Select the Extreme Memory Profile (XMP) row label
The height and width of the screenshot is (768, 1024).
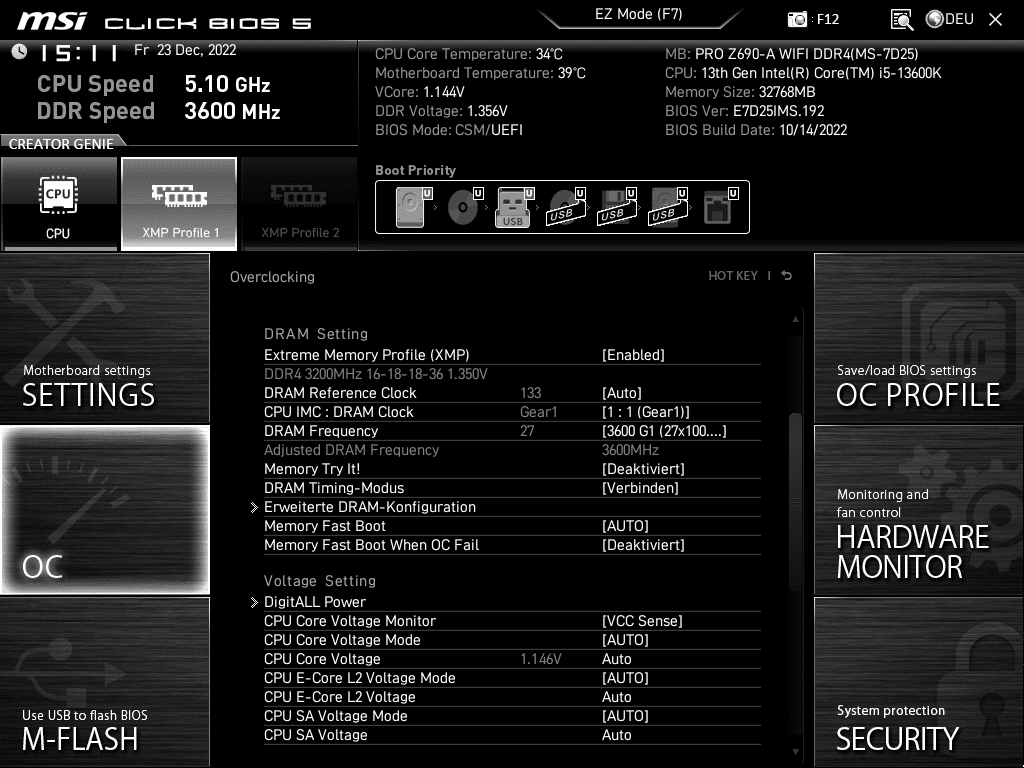click(x=366, y=355)
